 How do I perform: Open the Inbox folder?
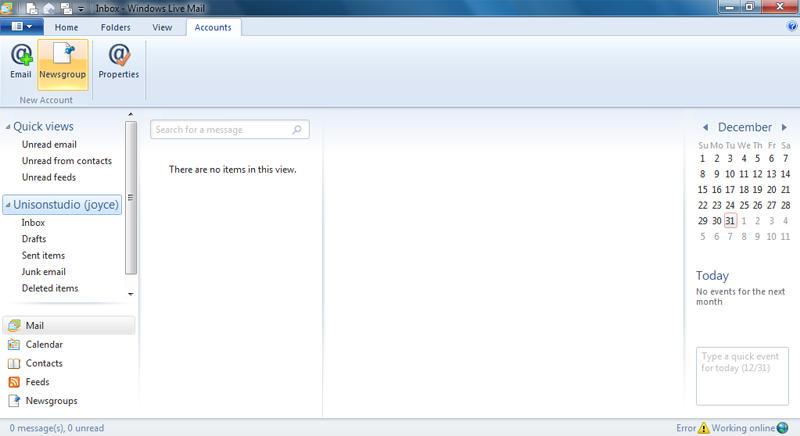point(33,223)
